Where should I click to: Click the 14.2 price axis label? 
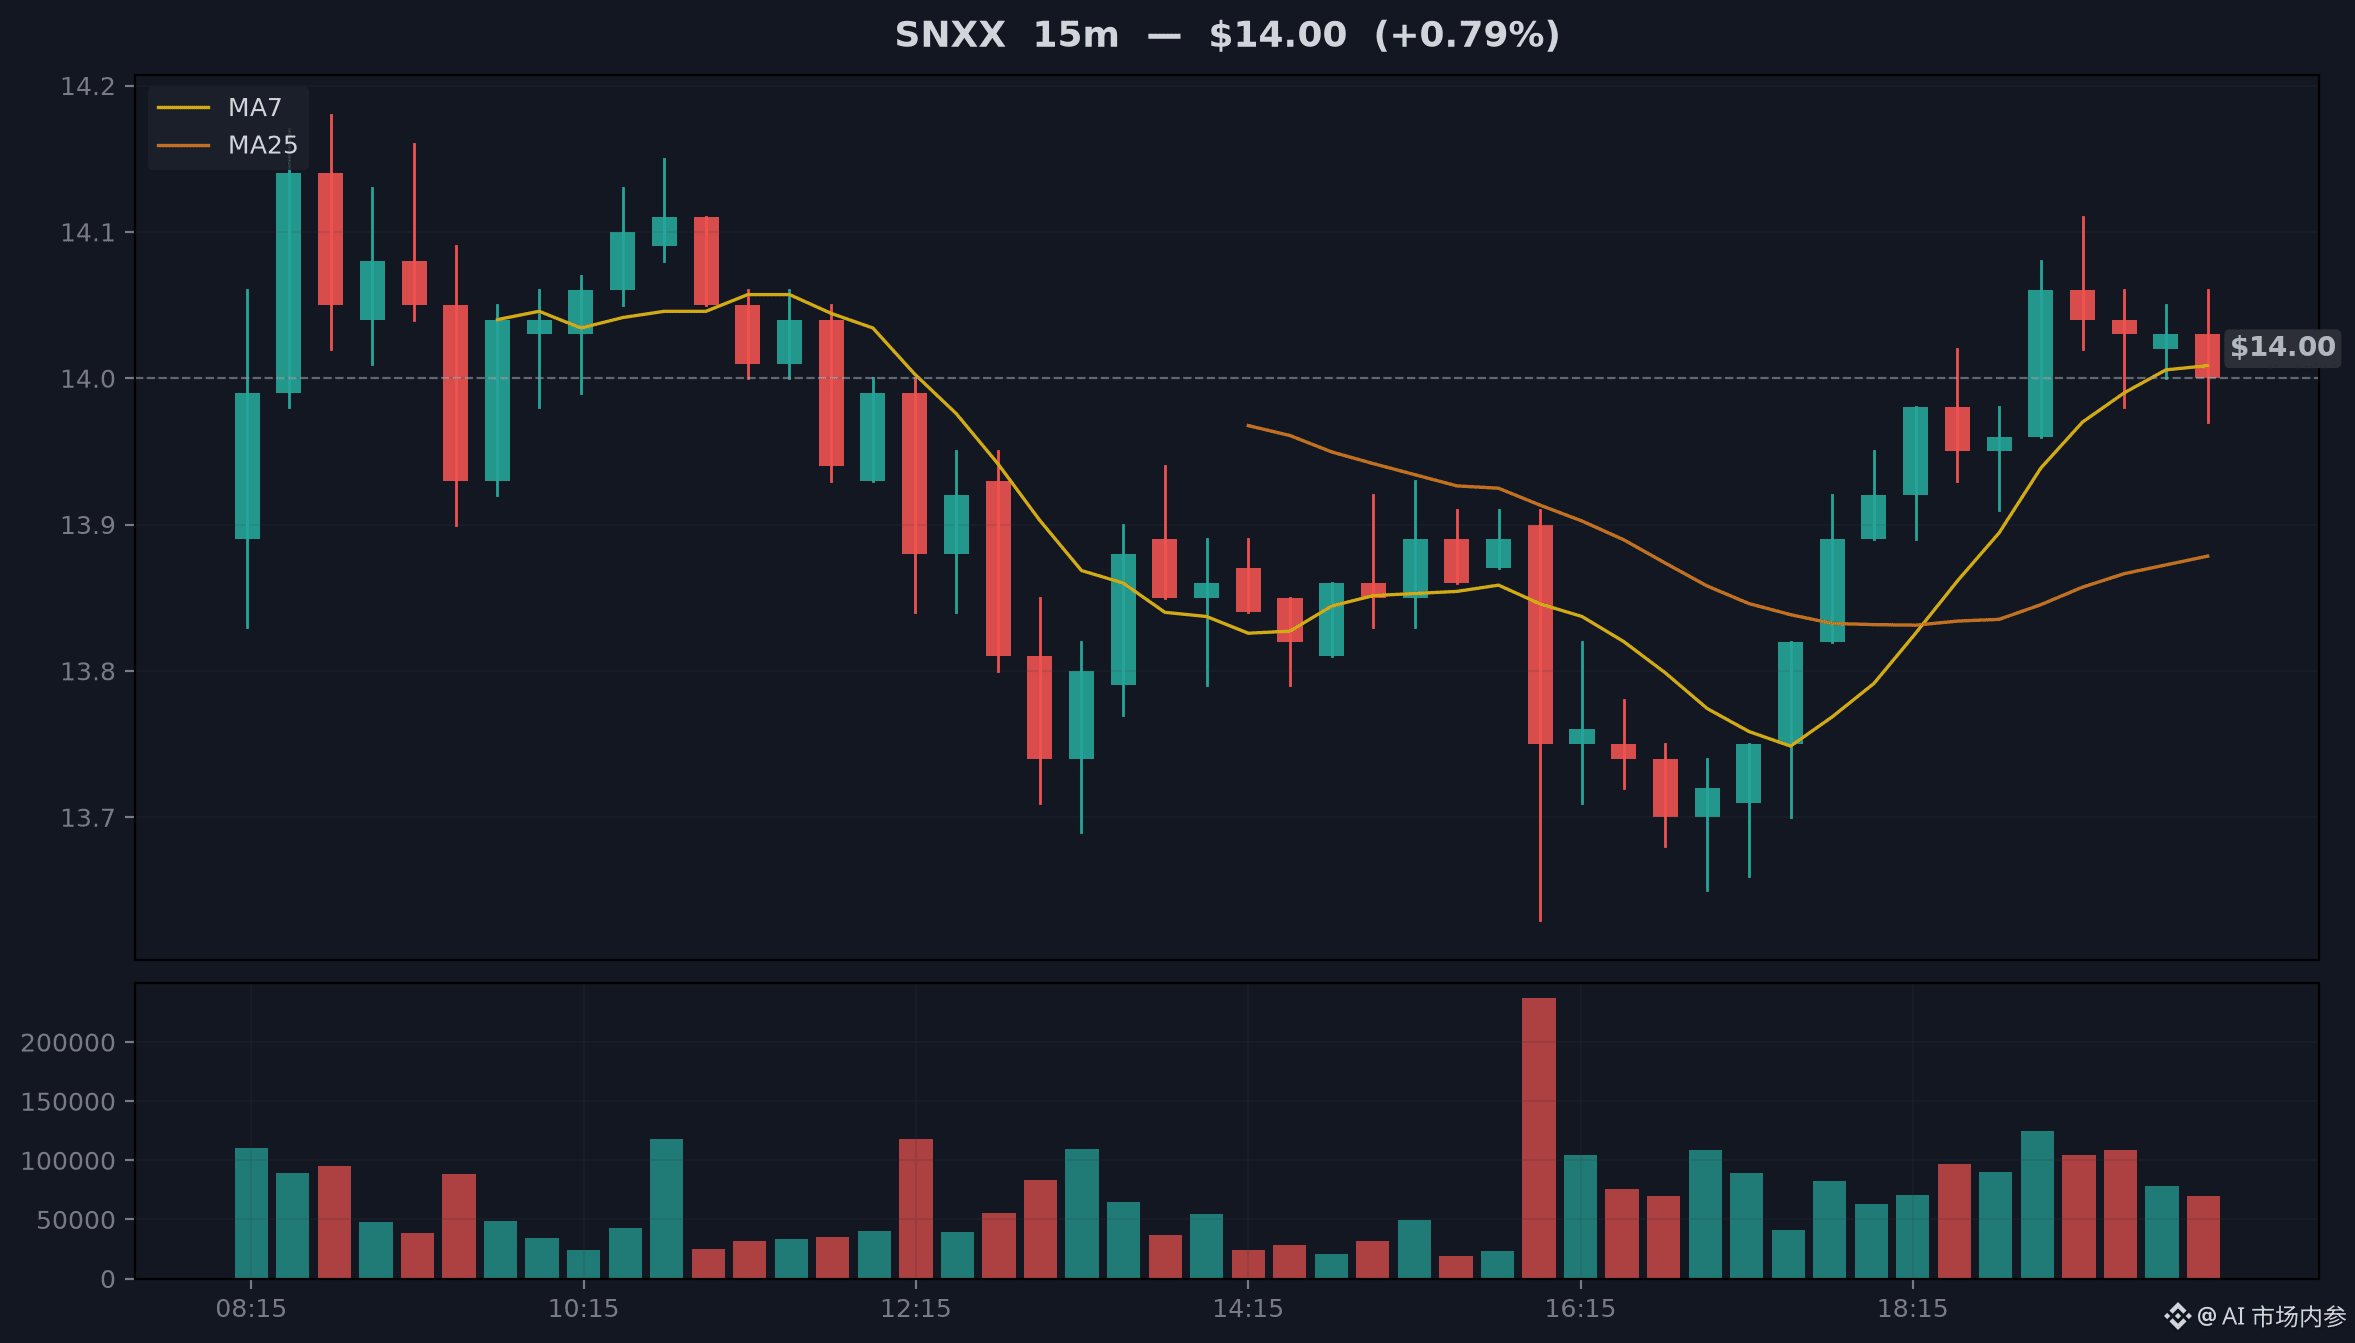click(x=88, y=87)
